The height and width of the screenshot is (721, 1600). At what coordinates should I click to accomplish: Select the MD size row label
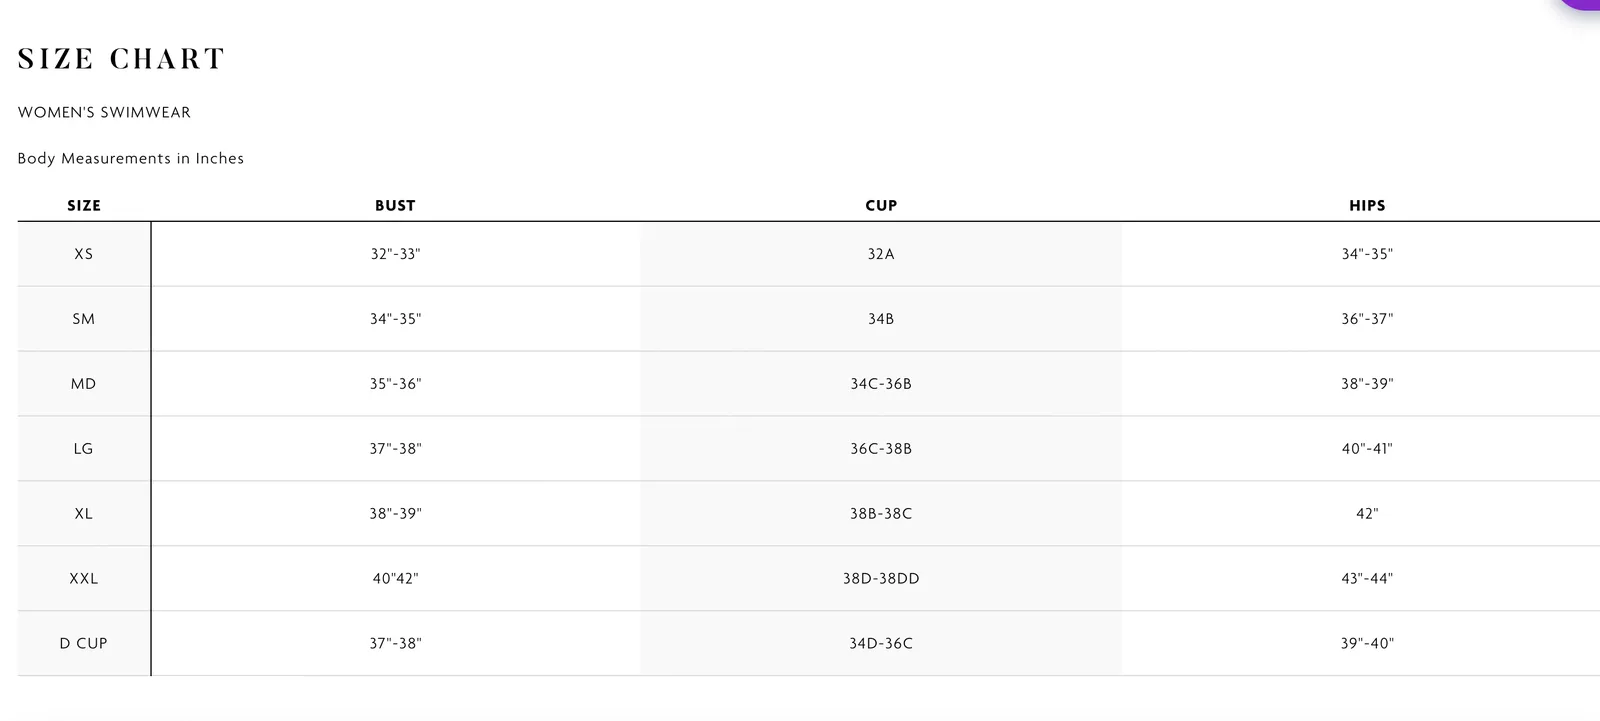[x=84, y=384]
